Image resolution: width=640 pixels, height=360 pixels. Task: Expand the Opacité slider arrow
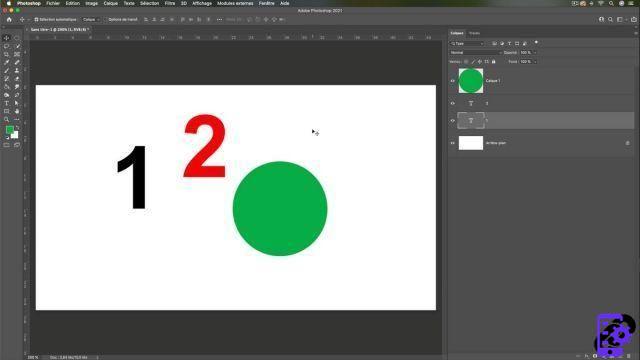tap(535, 53)
